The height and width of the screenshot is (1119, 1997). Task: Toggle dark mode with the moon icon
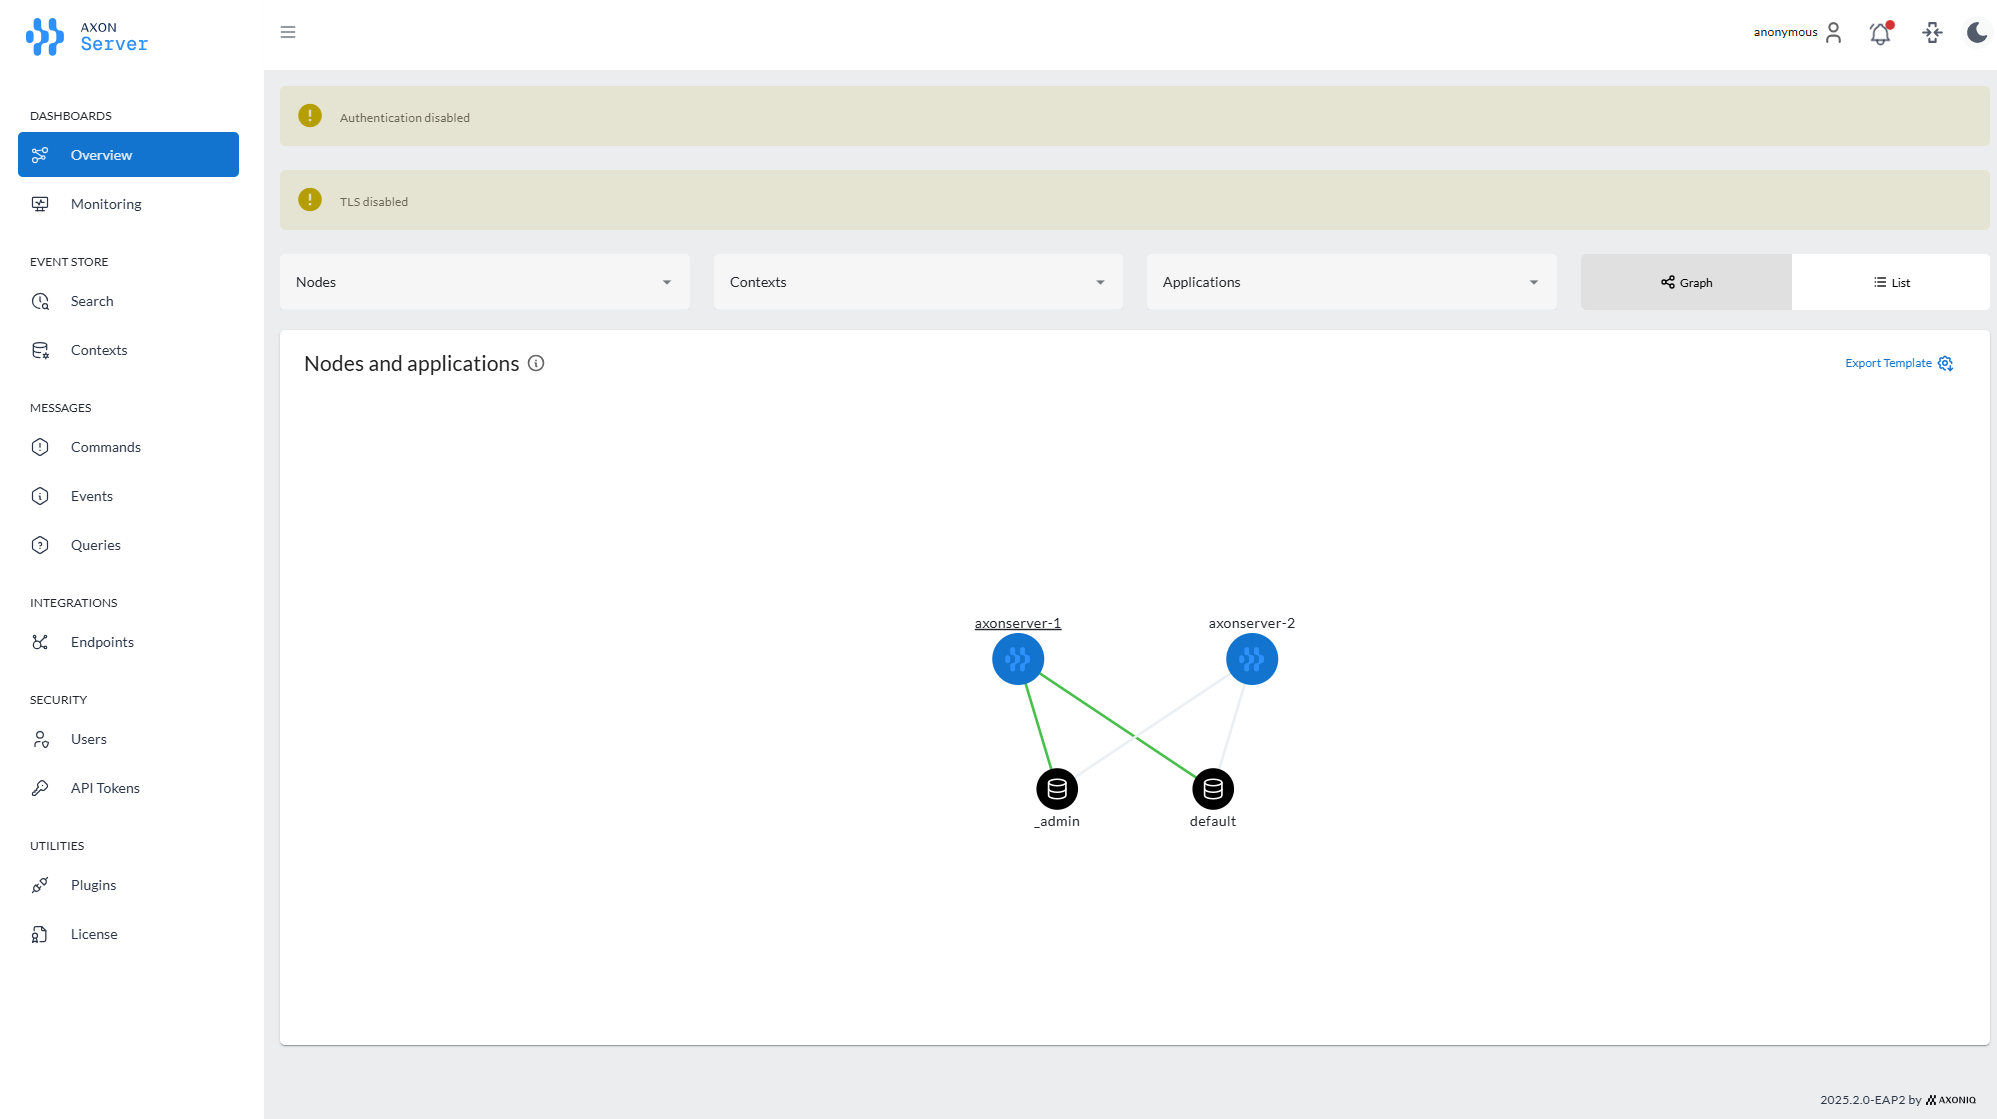coord(1976,32)
